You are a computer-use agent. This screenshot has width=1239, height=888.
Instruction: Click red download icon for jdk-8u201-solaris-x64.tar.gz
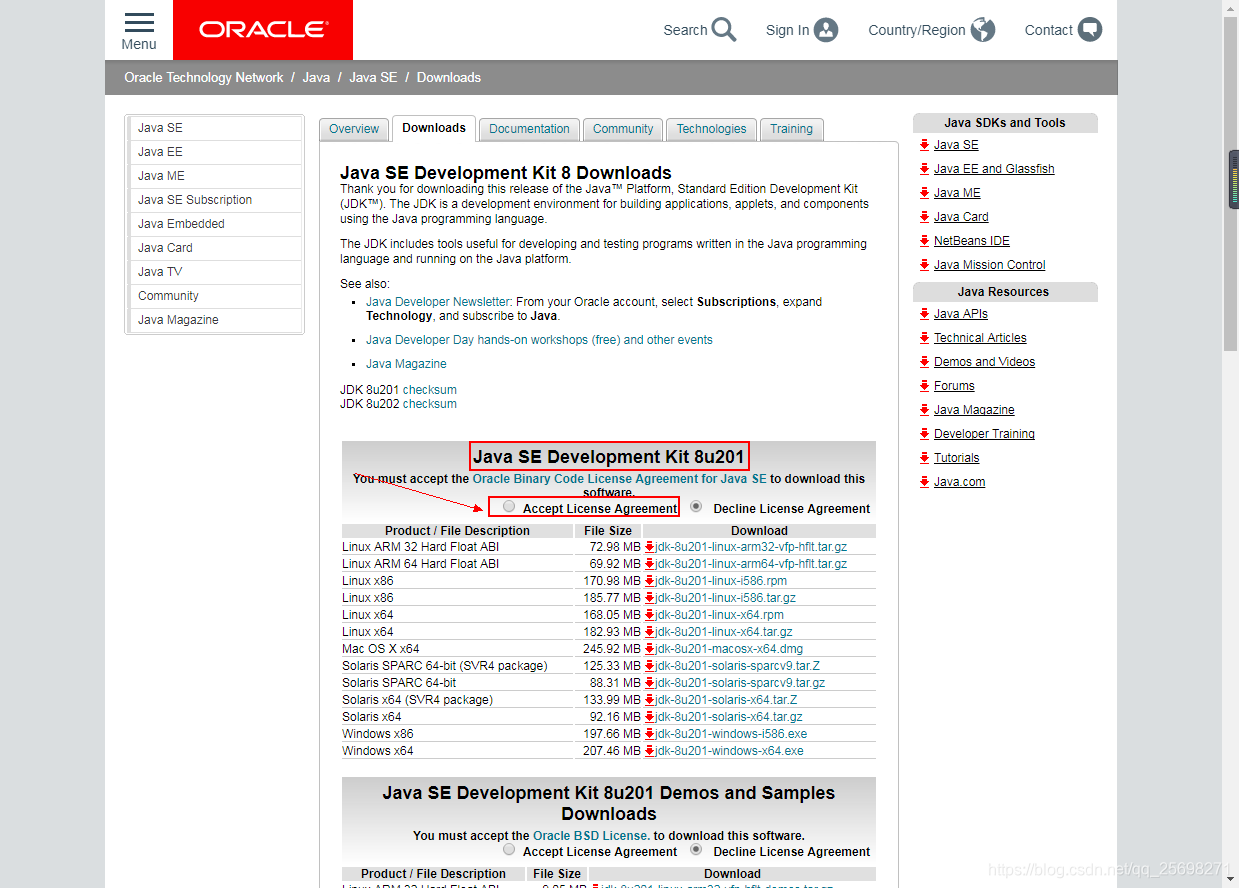649,717
